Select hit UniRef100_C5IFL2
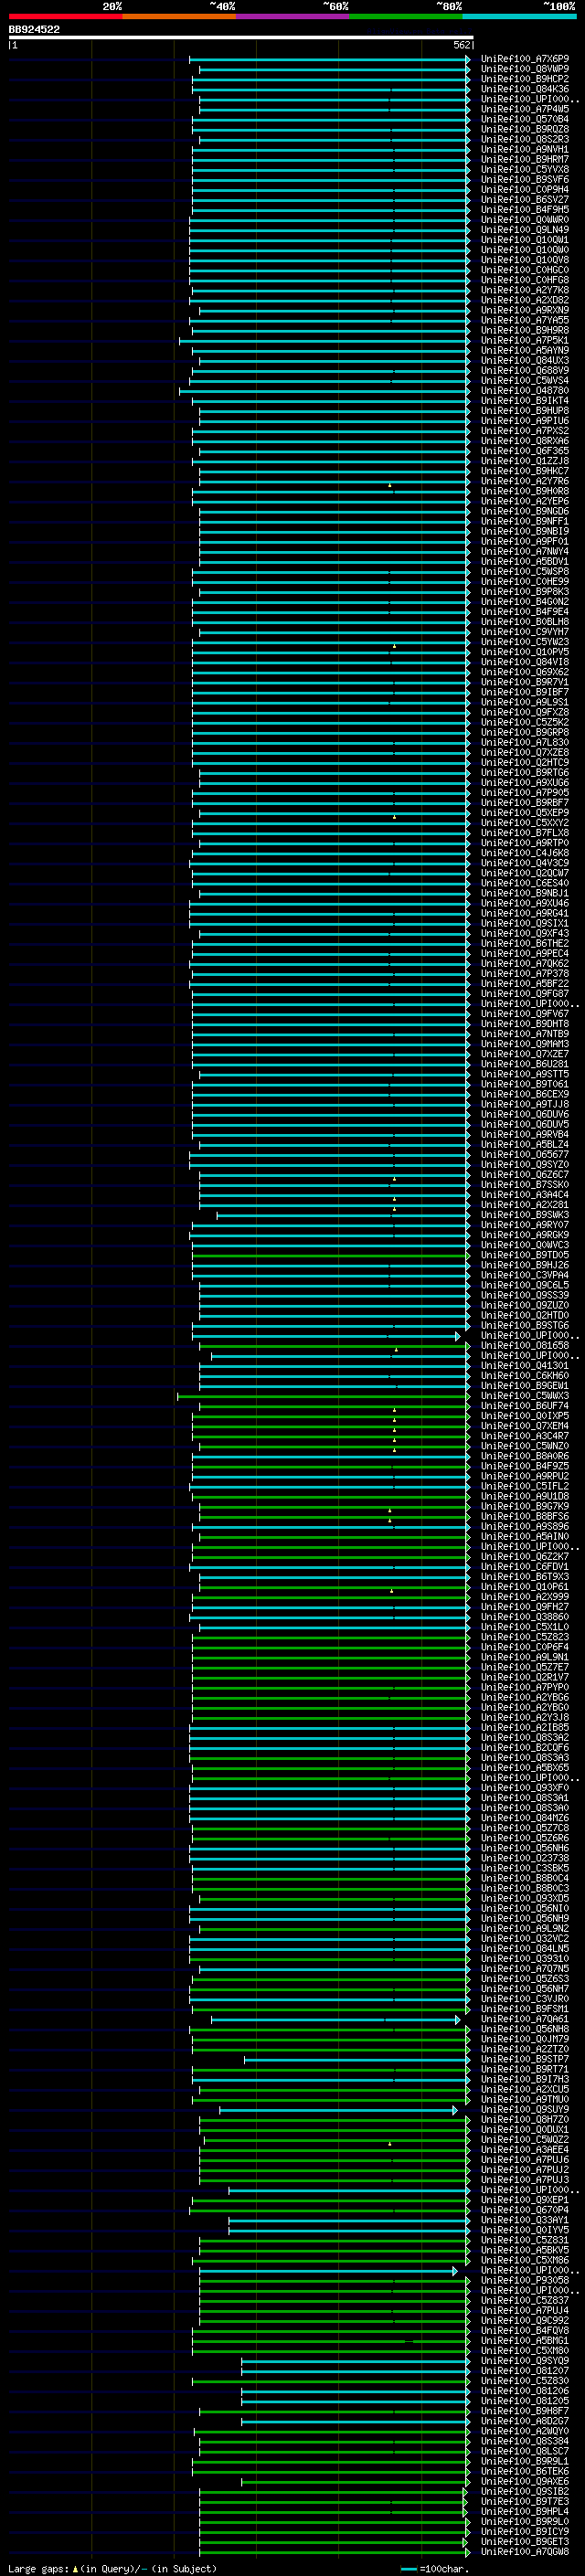 coord(525,1486)
